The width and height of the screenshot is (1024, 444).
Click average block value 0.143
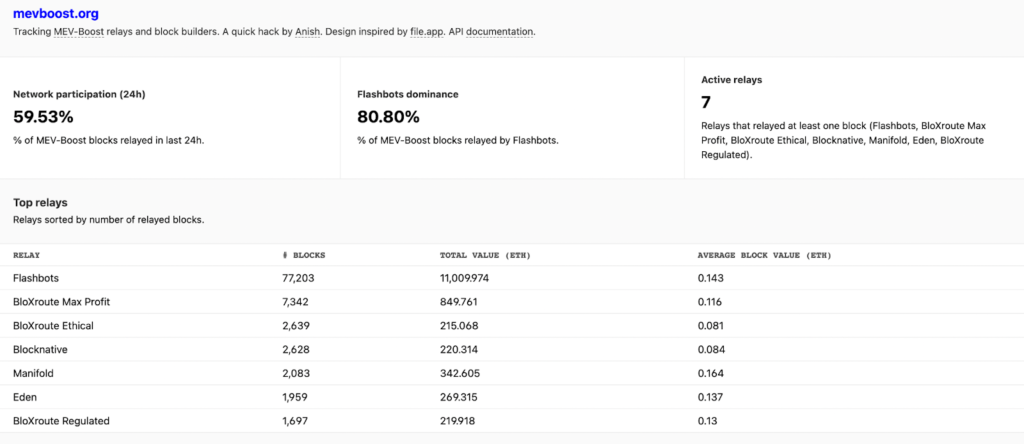711,278
